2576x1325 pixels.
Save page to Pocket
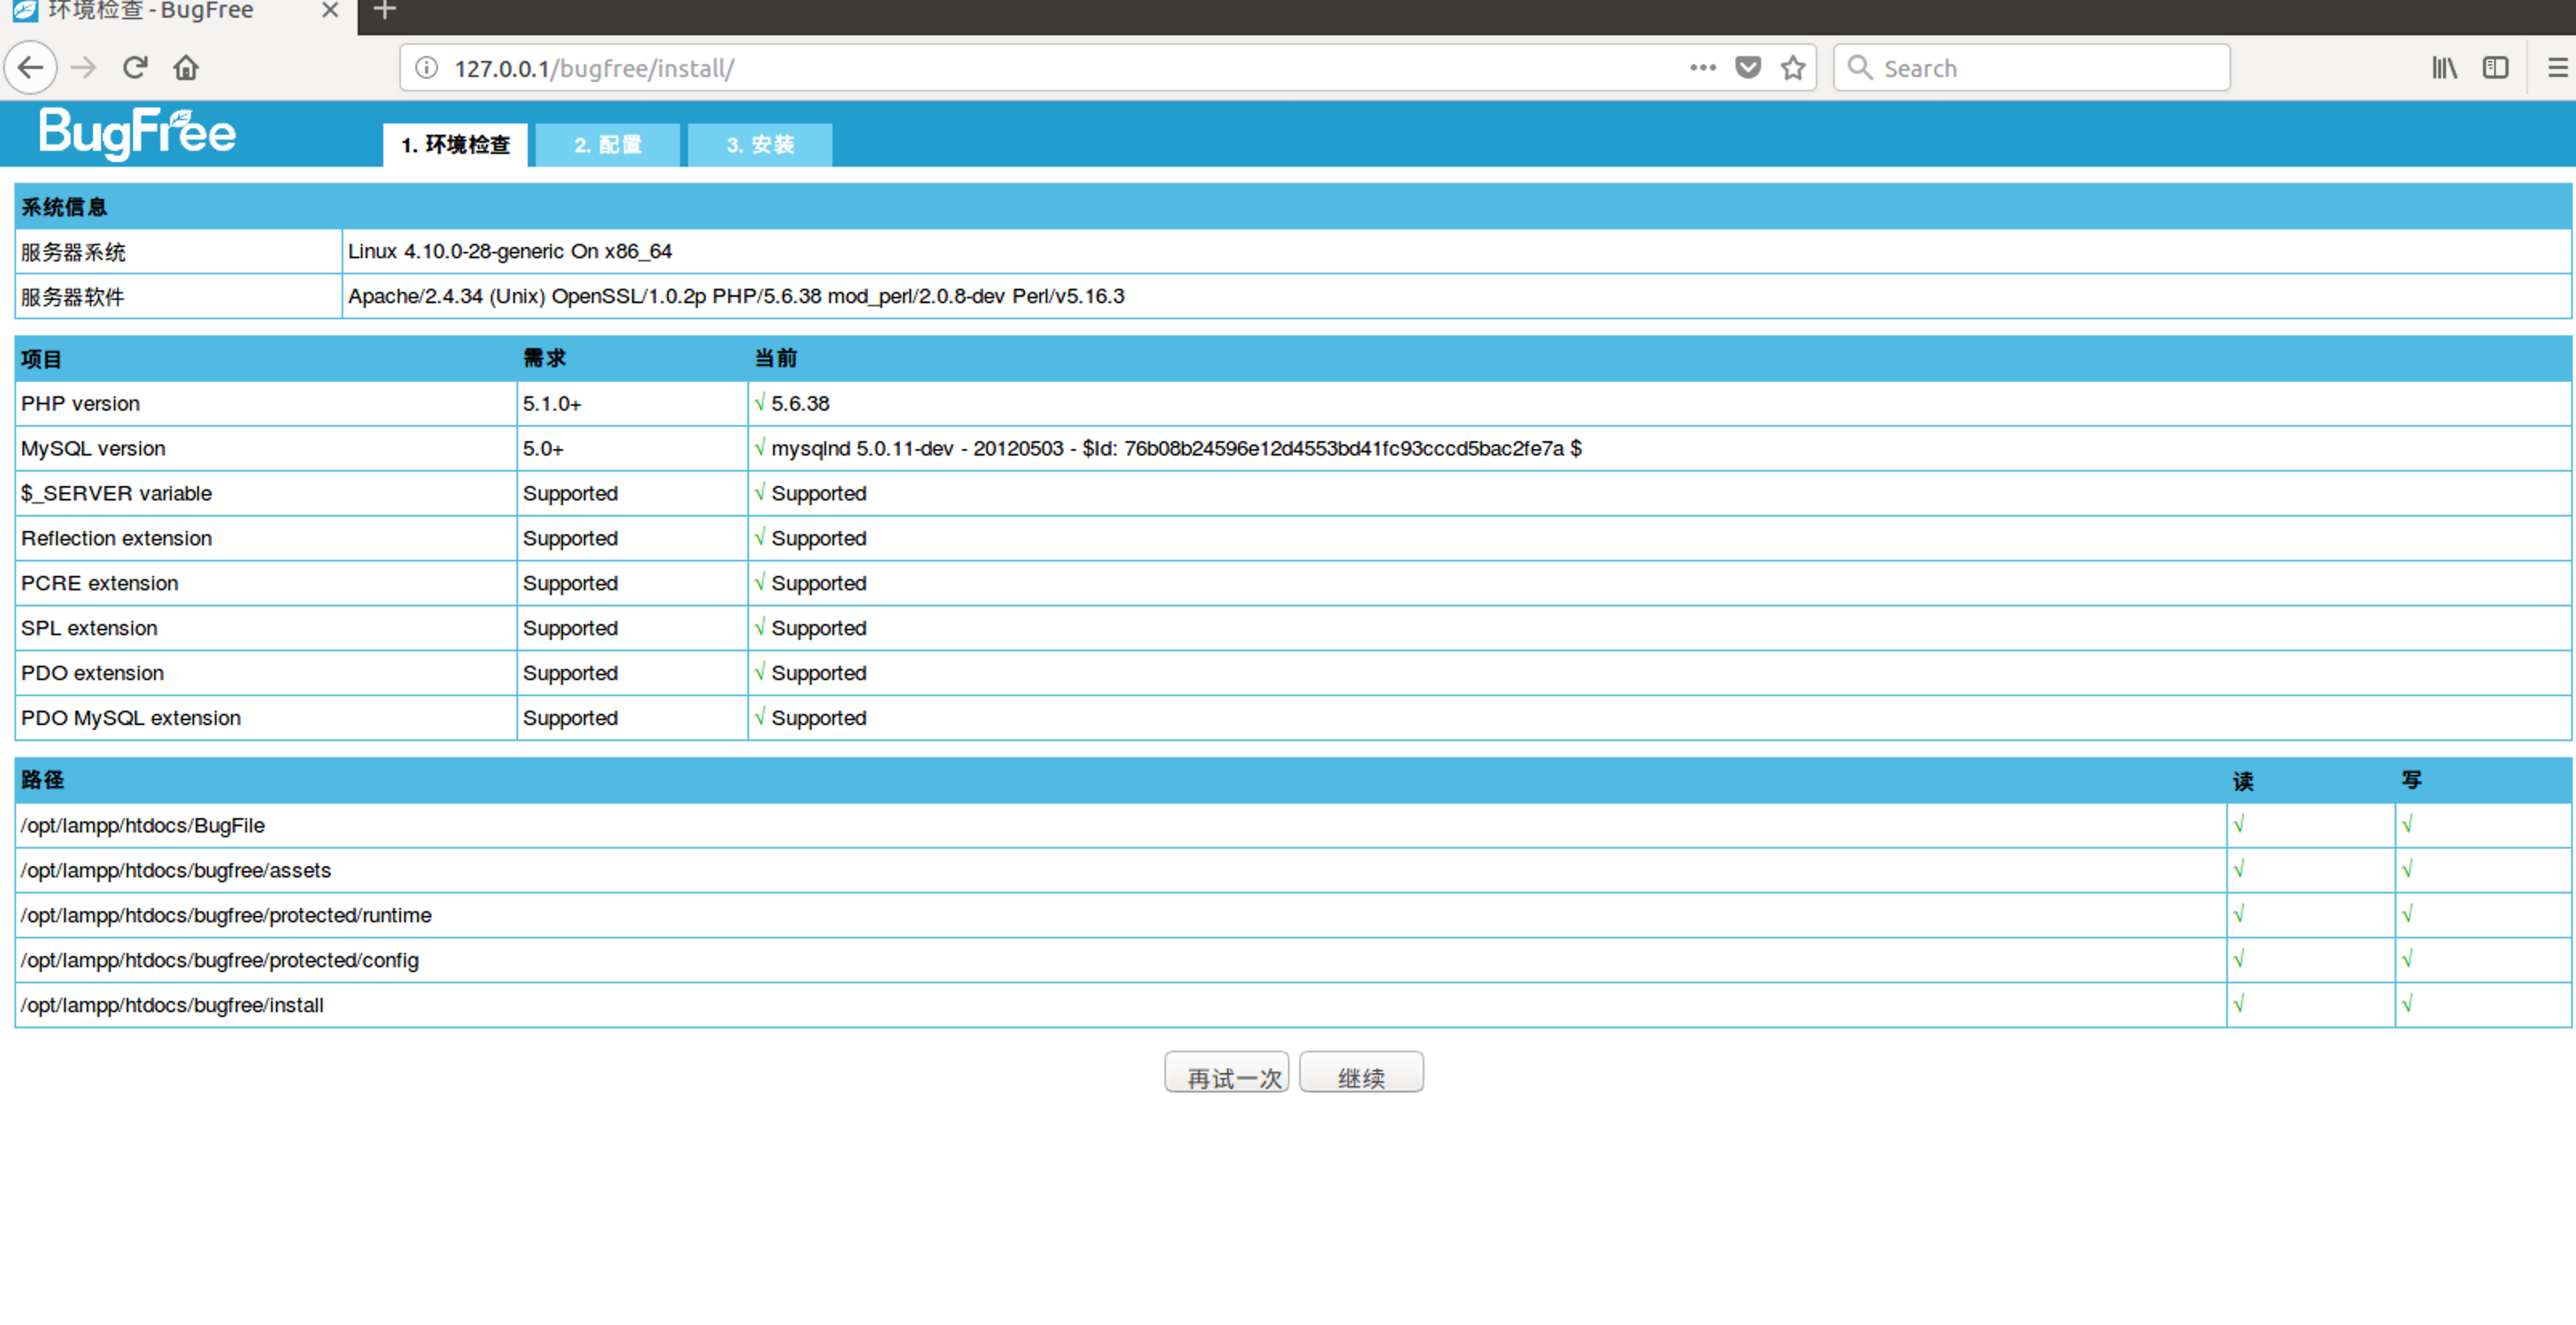1748,68
